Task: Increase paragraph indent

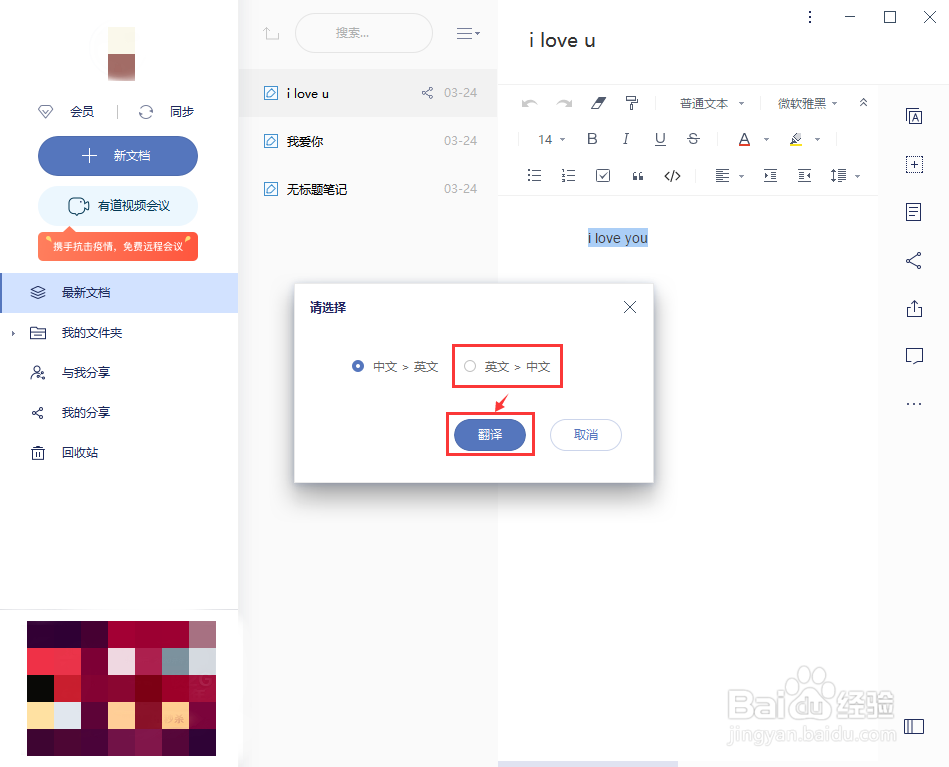Action: click(770, 176)
